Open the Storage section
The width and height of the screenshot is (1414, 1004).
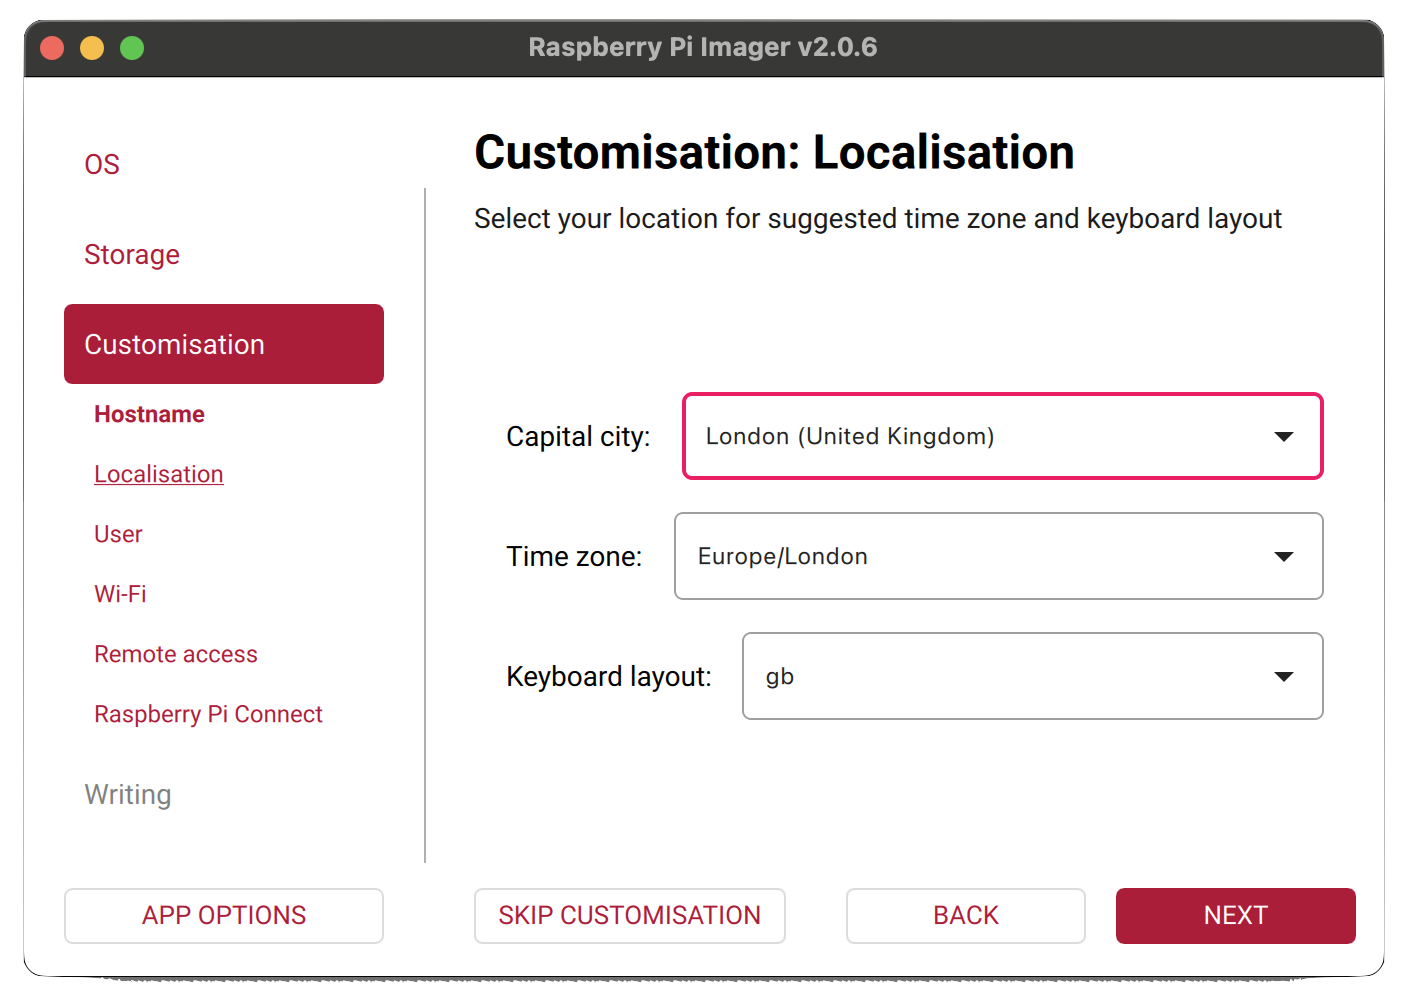point(131,254)
